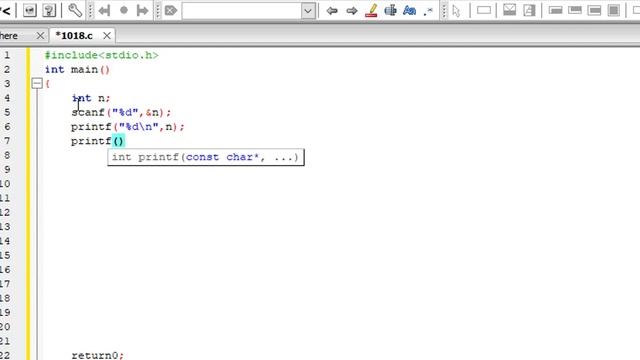
Task: Click the first gray sizer layout icon
Action: (556, 10)
